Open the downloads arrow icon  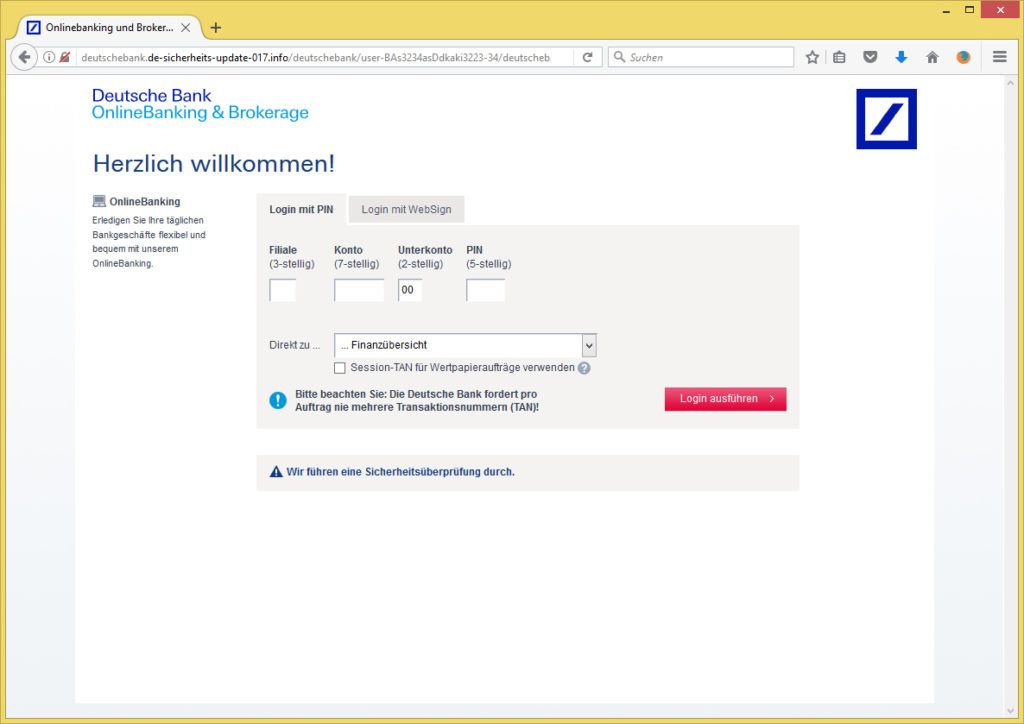(901, 57)
